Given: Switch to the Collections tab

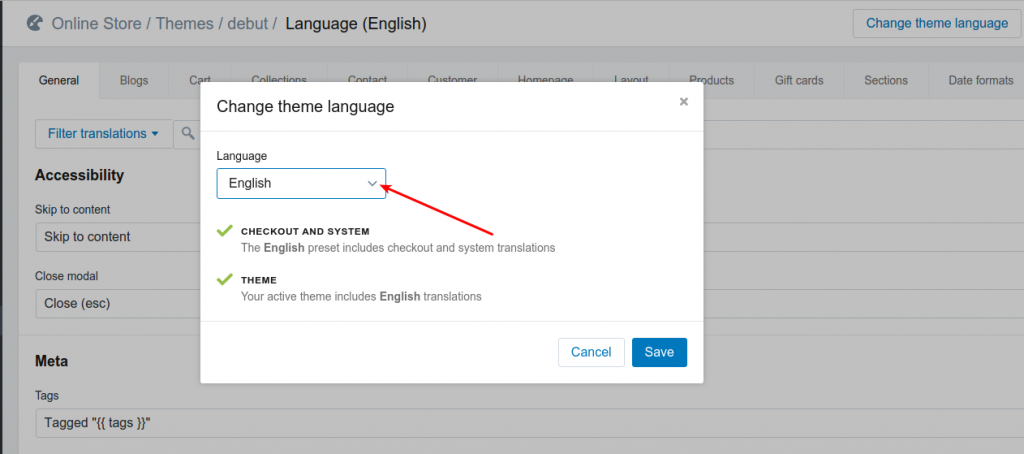Looking at the screenshot, I should tap(279, 80).
